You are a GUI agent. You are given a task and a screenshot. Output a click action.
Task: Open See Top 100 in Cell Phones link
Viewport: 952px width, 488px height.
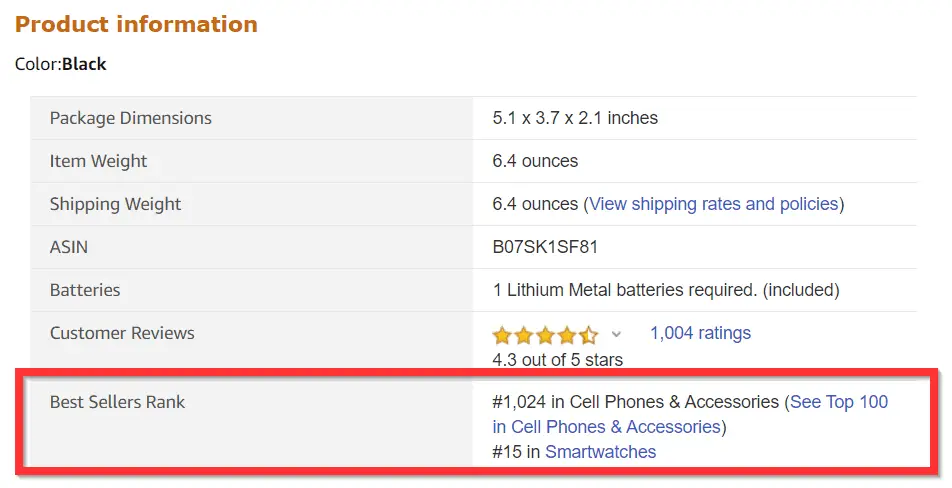click(690, 414)
